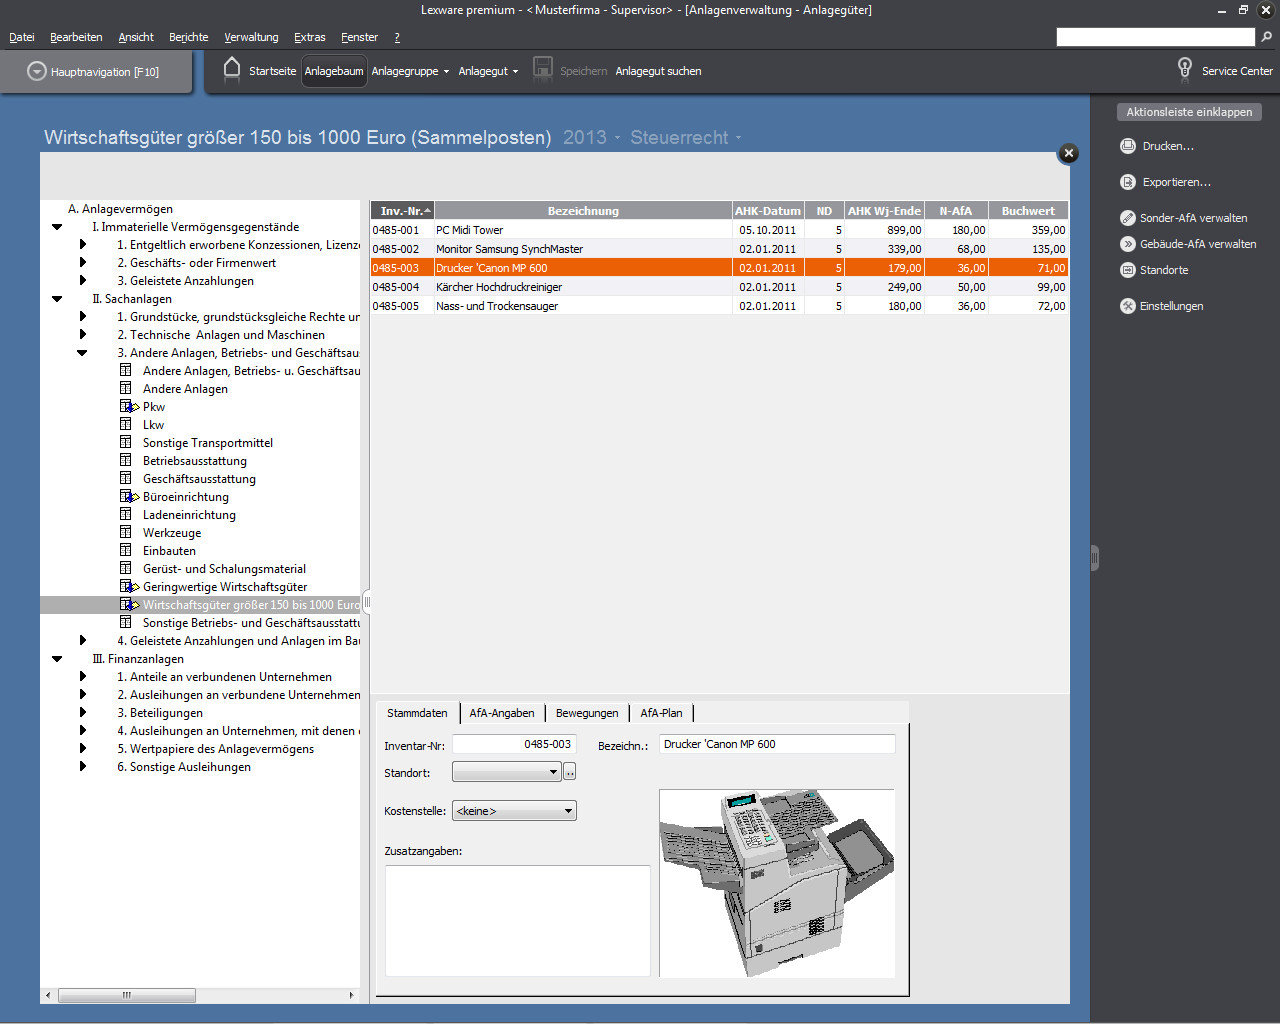Click Anlagegut suchen in toolbar
Image resolution: width=1280 pixels, height=1024 pixels.
point(658,71)
